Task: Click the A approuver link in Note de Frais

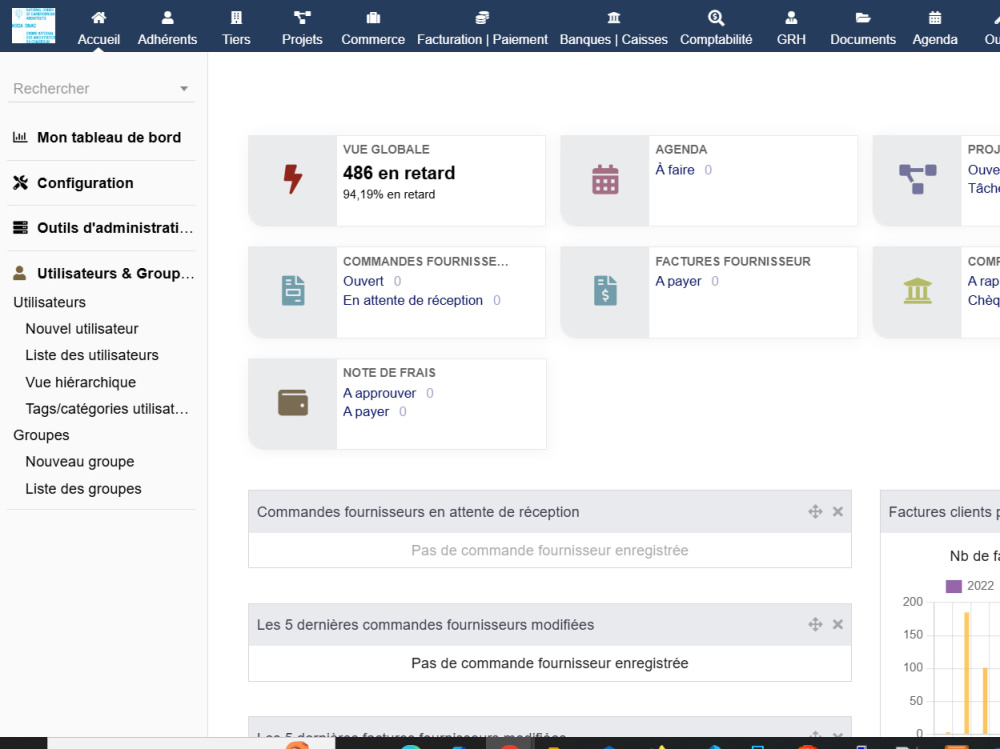Action: pyautogui.click(x=380, y=393)
